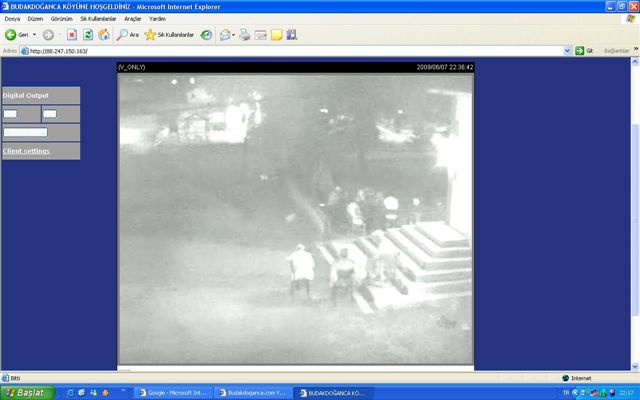Screen dimensions: 640x400
Task: Refresh the page using toolbar icon
Action: [x=88, y=34]
